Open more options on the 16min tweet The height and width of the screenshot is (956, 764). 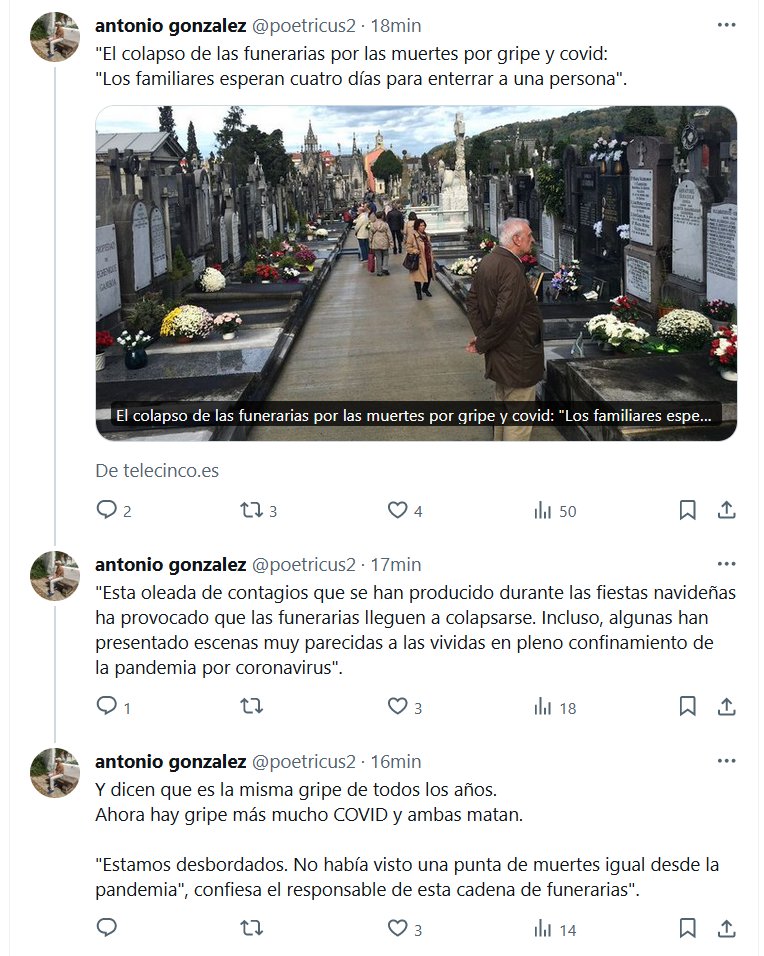[x=726, y=761]
